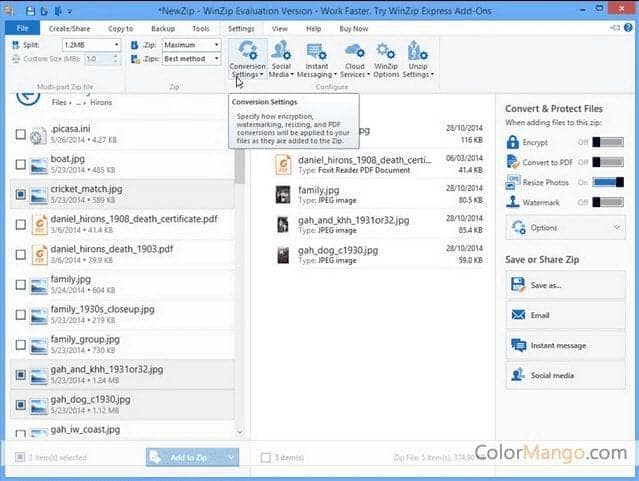Open the quick access toolbar customize arrow
639x481 pixels.
pyautogui.click(x=70, y=12)
